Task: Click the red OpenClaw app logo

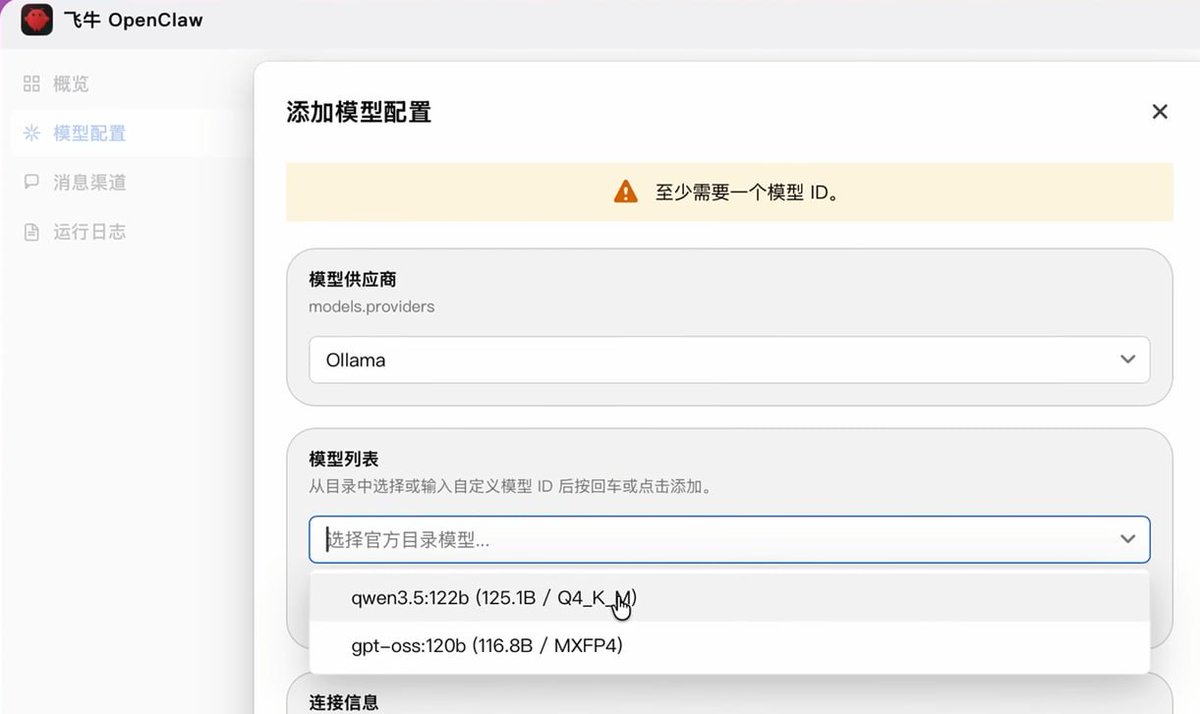Action: pos(37,20)
